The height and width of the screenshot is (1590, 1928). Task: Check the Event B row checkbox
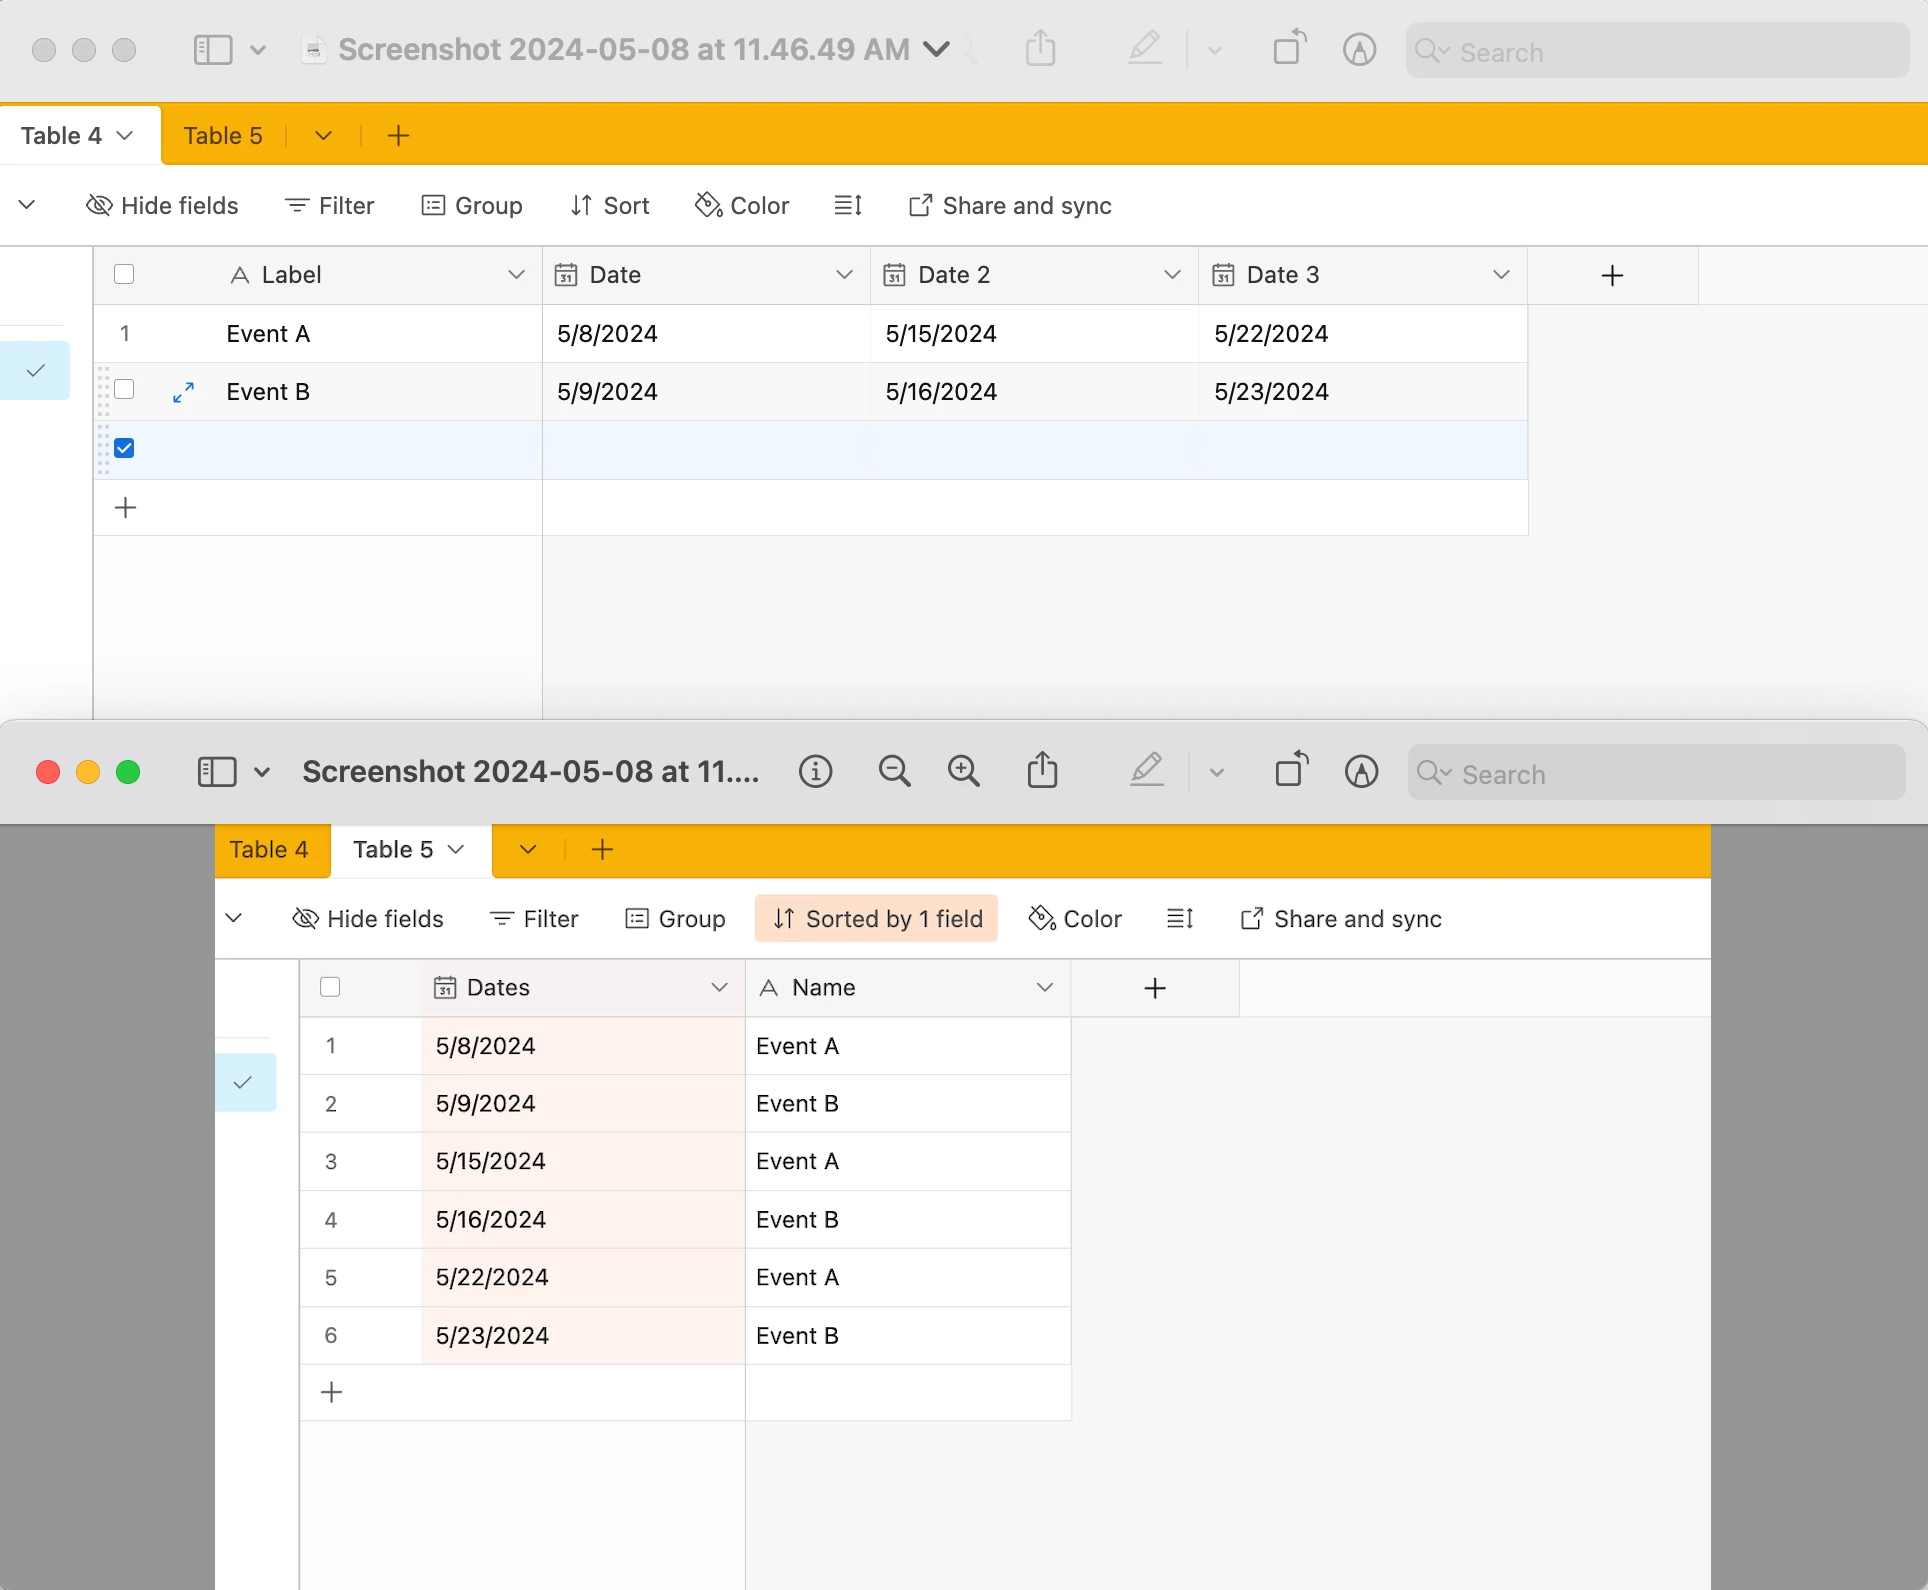coord(124,389)
